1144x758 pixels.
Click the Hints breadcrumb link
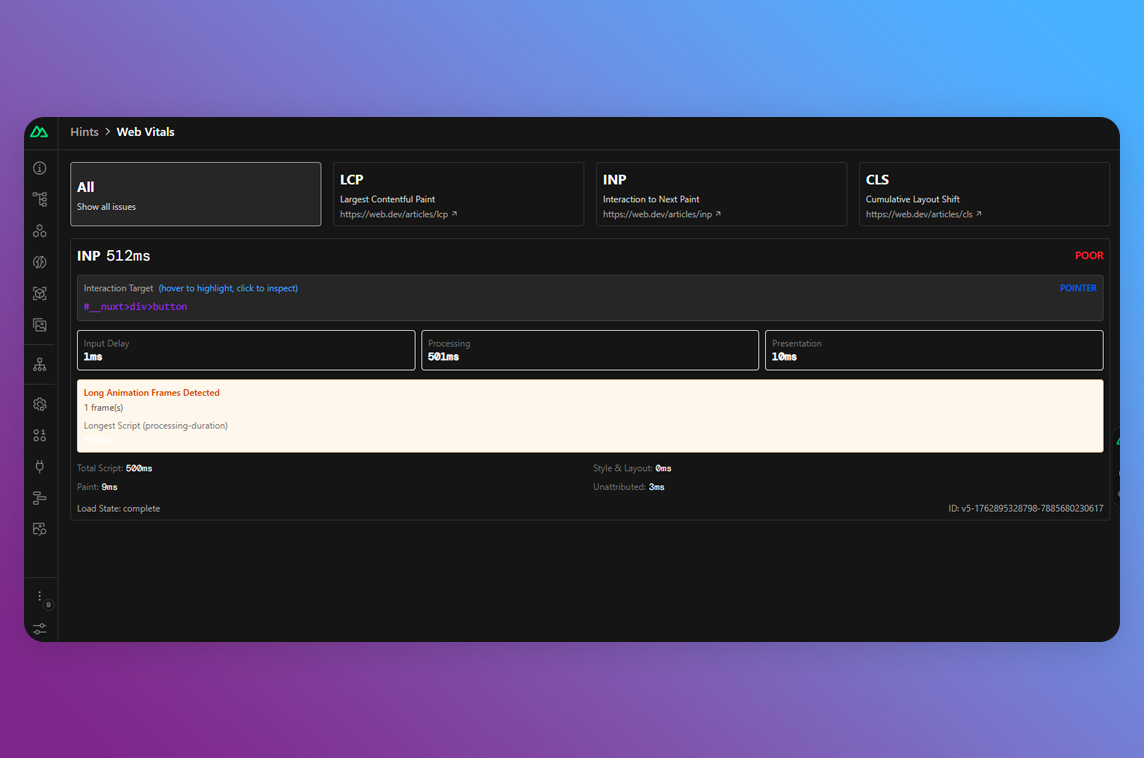pyautogui.click(x=84, y=132)
